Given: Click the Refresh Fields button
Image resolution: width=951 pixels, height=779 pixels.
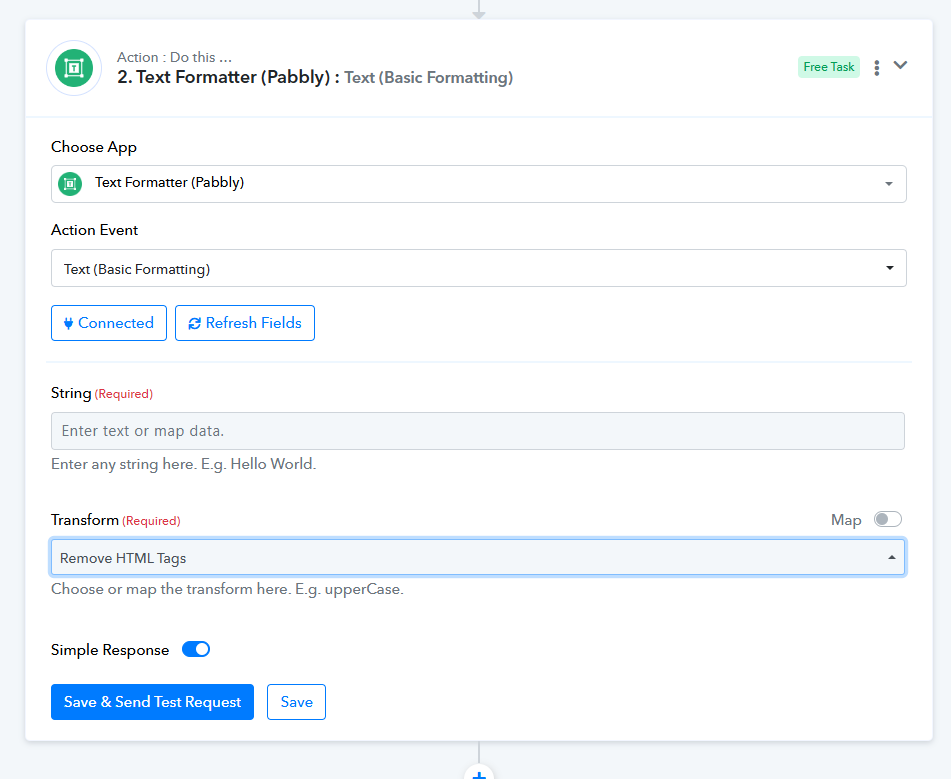Looking at the screenshot, I should pyautogui.click(x=244, y=323).
